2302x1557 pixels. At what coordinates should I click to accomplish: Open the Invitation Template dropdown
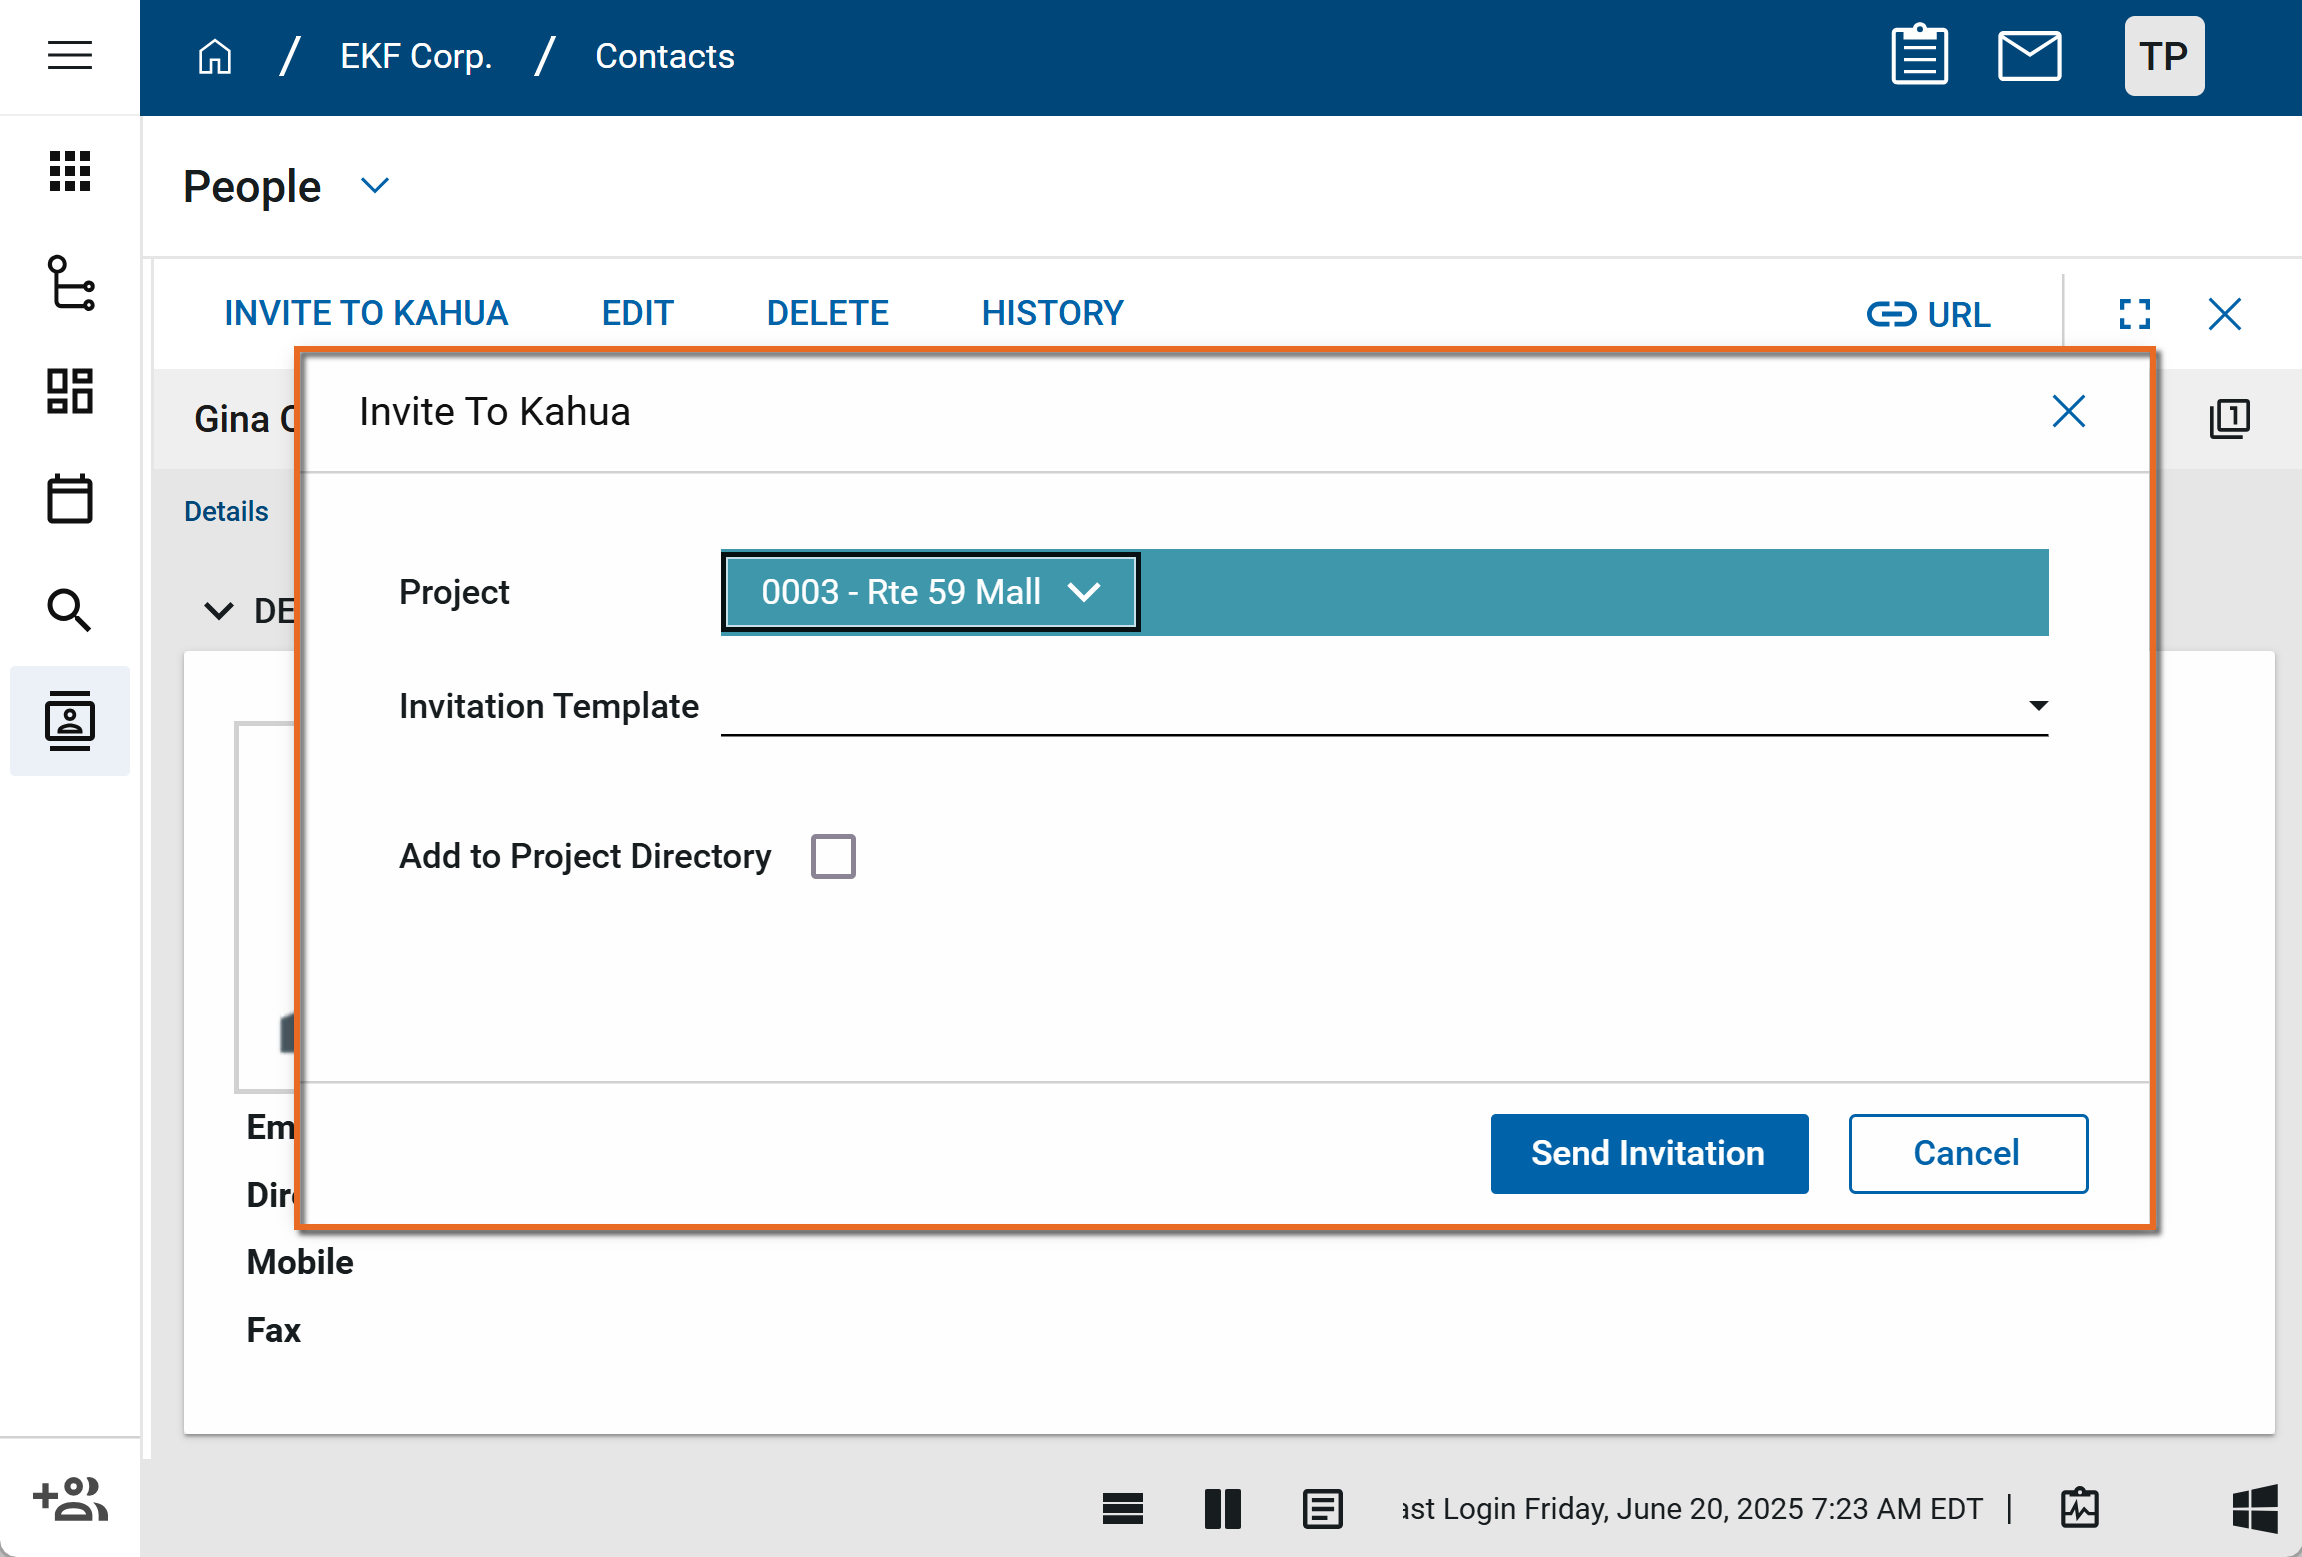1384,706
